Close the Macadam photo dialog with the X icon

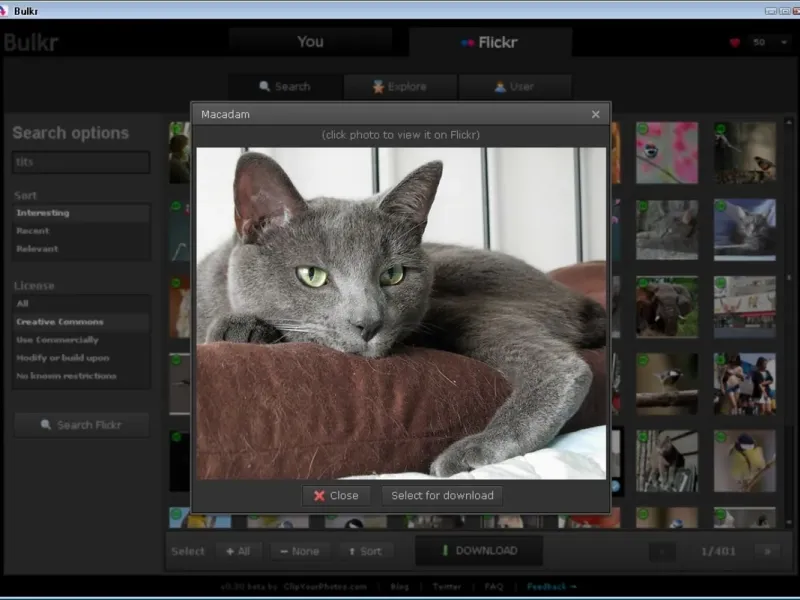point(596,115)
